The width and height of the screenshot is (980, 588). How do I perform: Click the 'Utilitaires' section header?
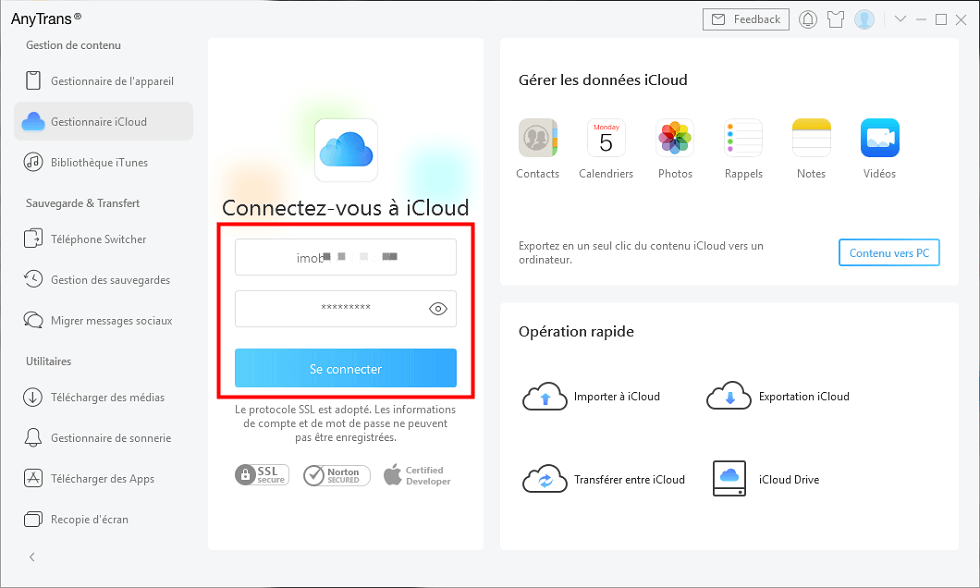pyautogui.click(x=48, y=361)
